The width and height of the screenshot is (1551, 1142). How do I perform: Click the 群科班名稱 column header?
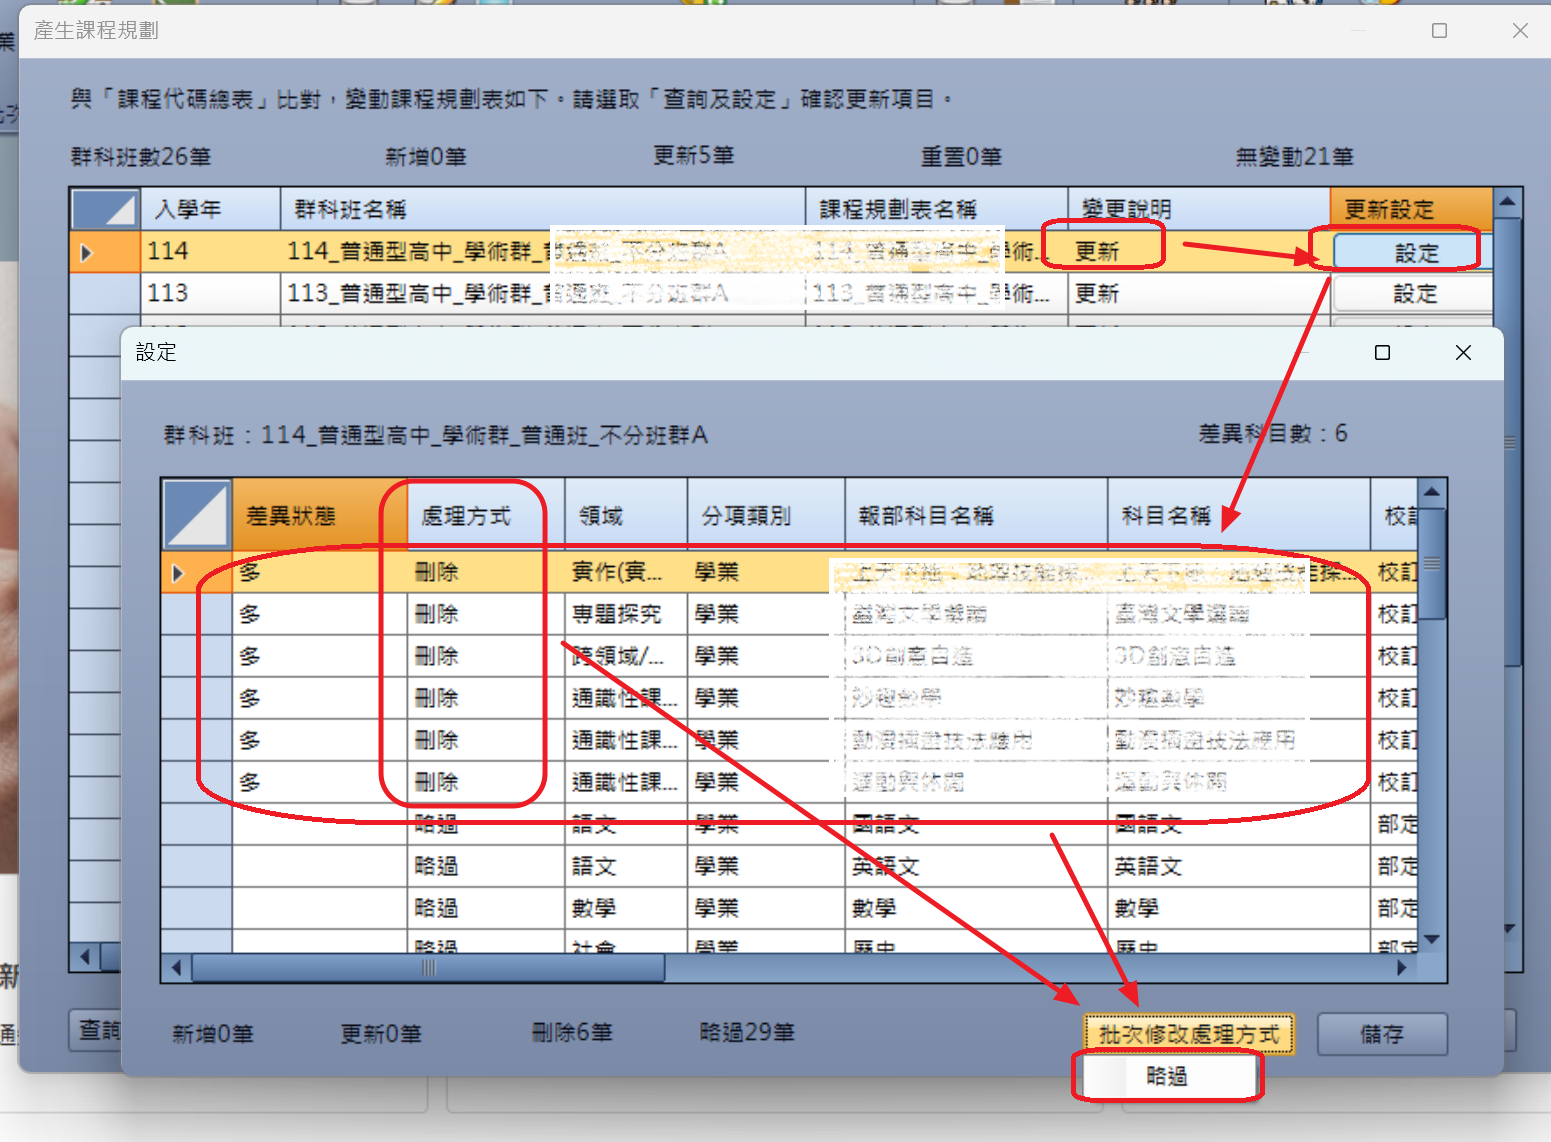click(543, 209)
